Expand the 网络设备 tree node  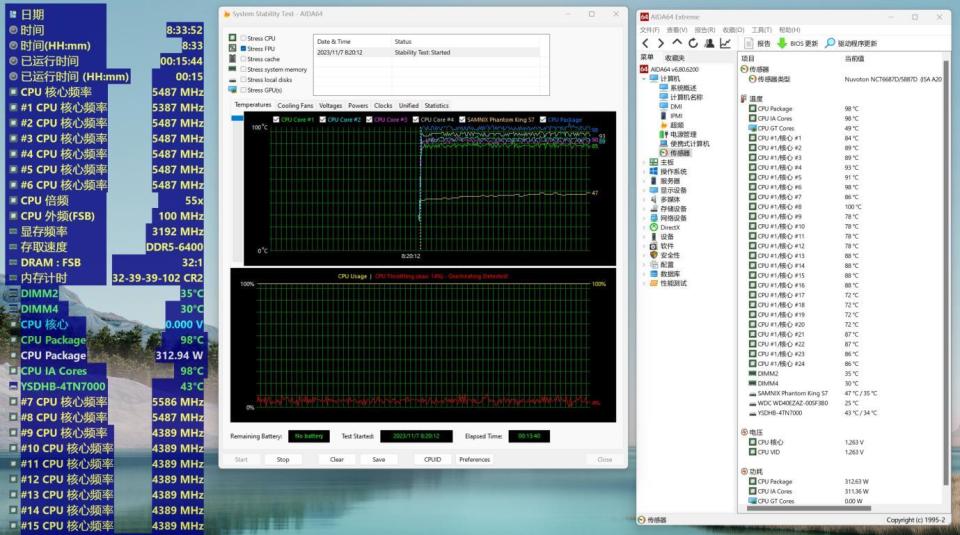click(x=644, y=218)
